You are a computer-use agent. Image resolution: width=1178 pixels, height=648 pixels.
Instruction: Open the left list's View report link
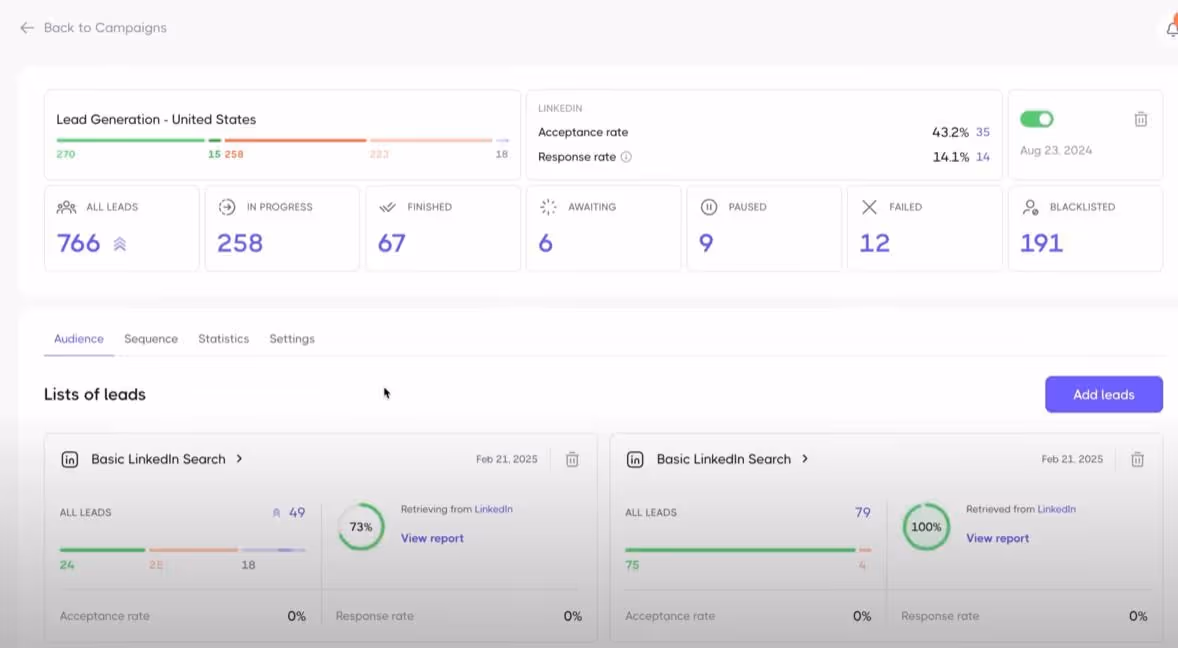point(432,538)
